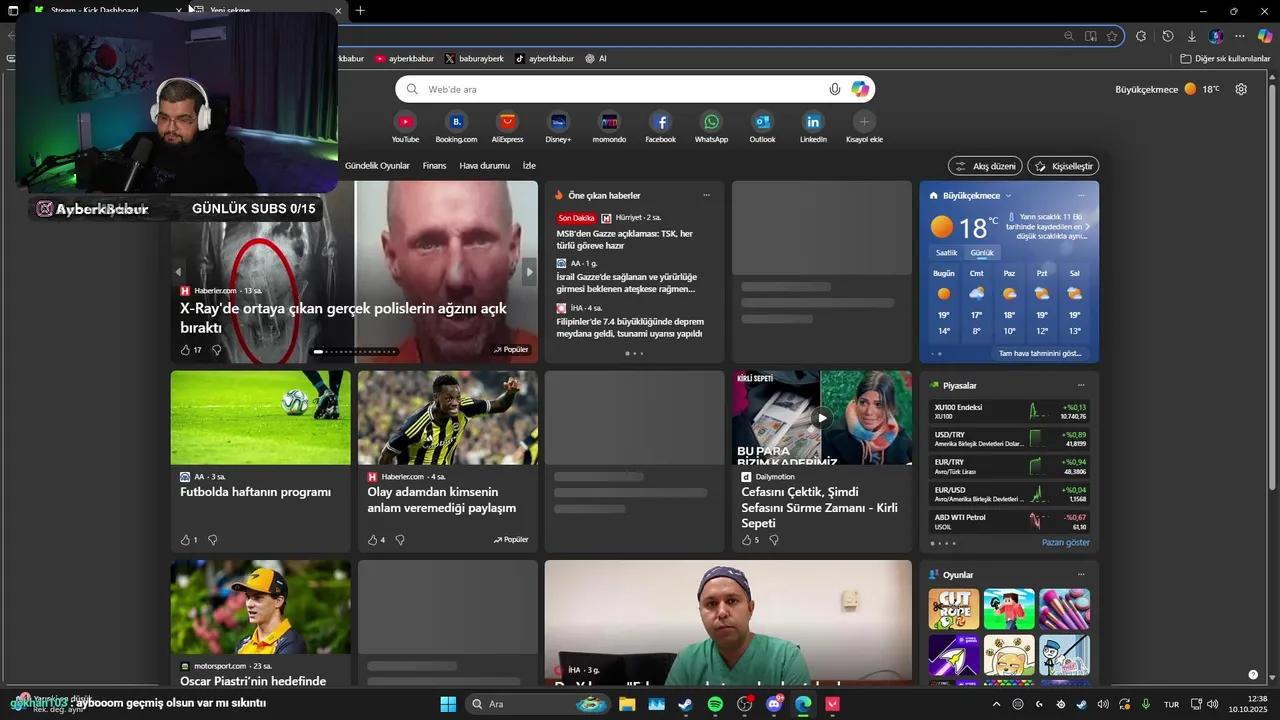Open weather card options menu
This screenshot has width=1280, height=720.
click(1081, 195)
